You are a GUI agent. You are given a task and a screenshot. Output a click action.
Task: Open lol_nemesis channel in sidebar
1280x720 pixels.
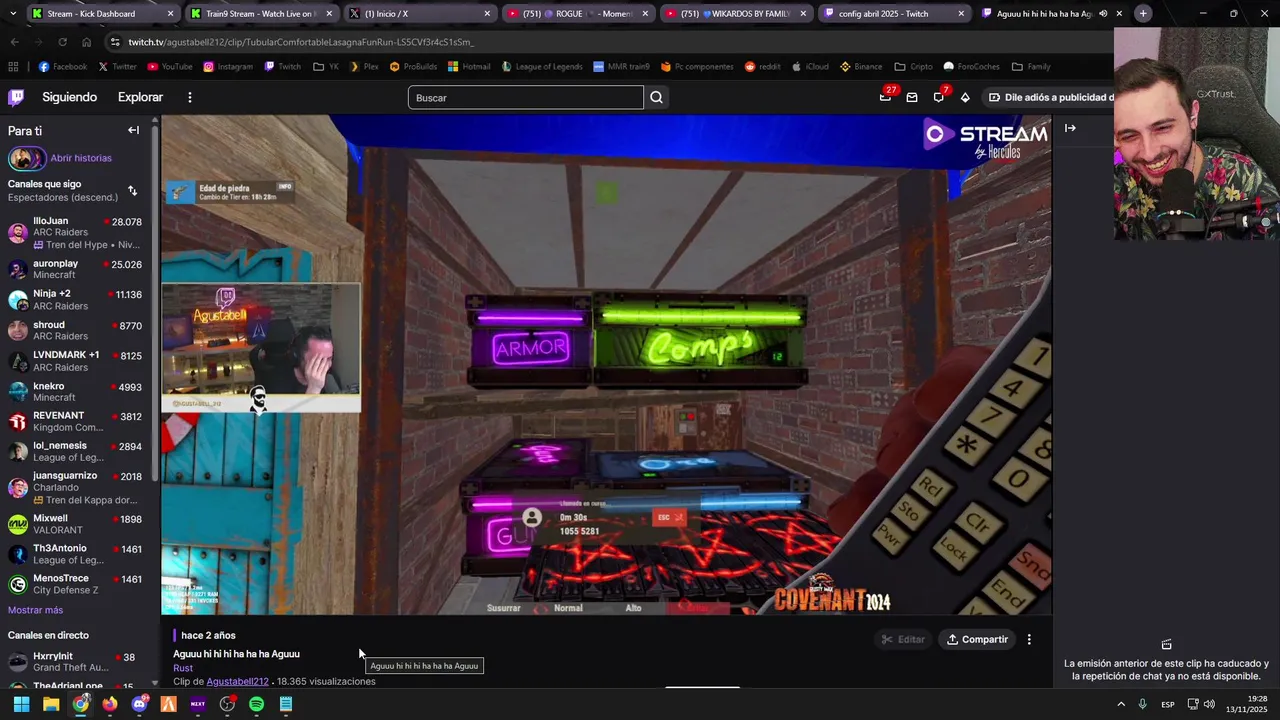pyautogui.click(x=76, y=451)
